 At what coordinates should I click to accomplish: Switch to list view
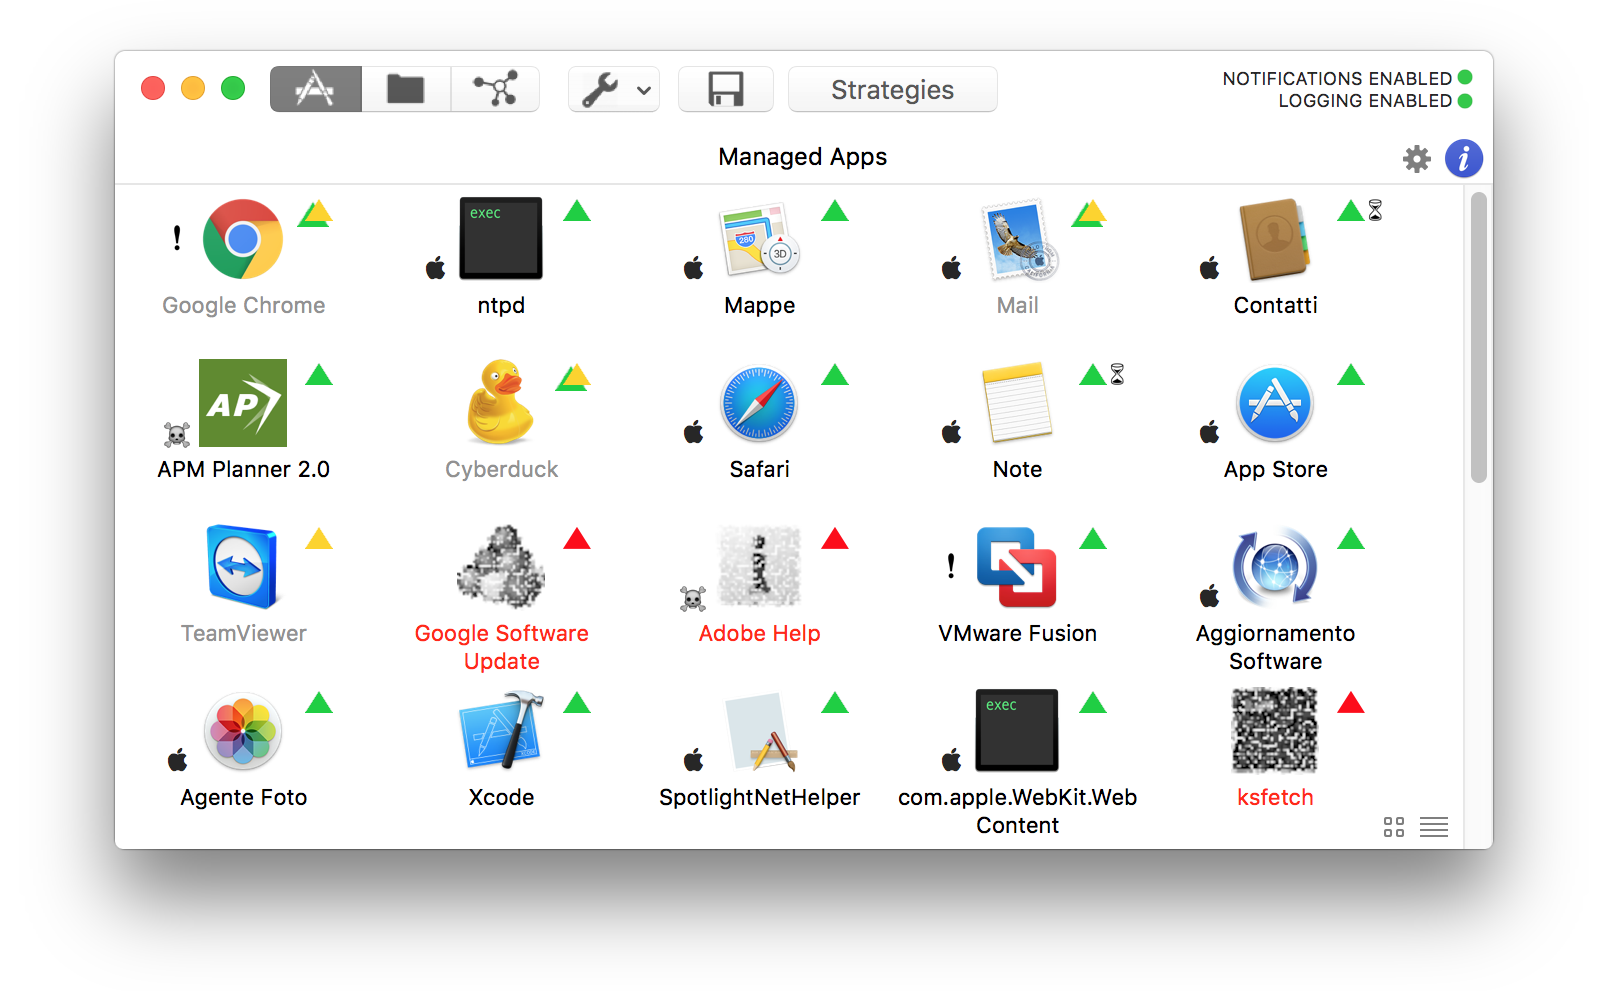click(1434, 827)
